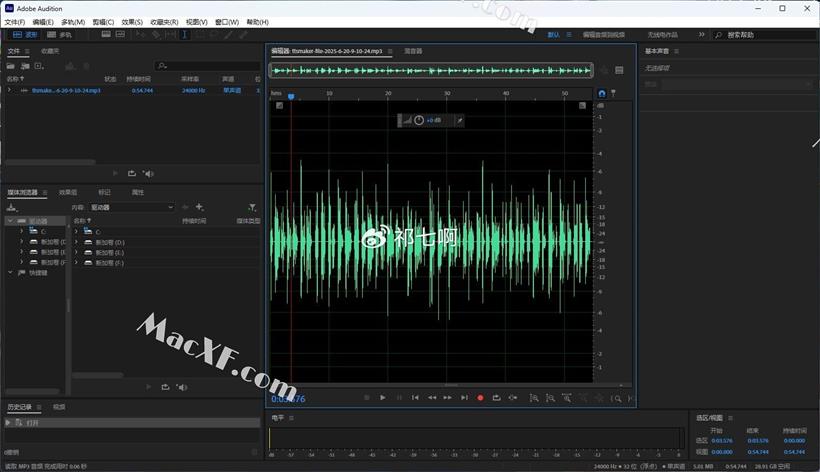This screenshot has width=820, height=472.
Task: Switch to the 效果组 tab
Action: tap(68, 192)
